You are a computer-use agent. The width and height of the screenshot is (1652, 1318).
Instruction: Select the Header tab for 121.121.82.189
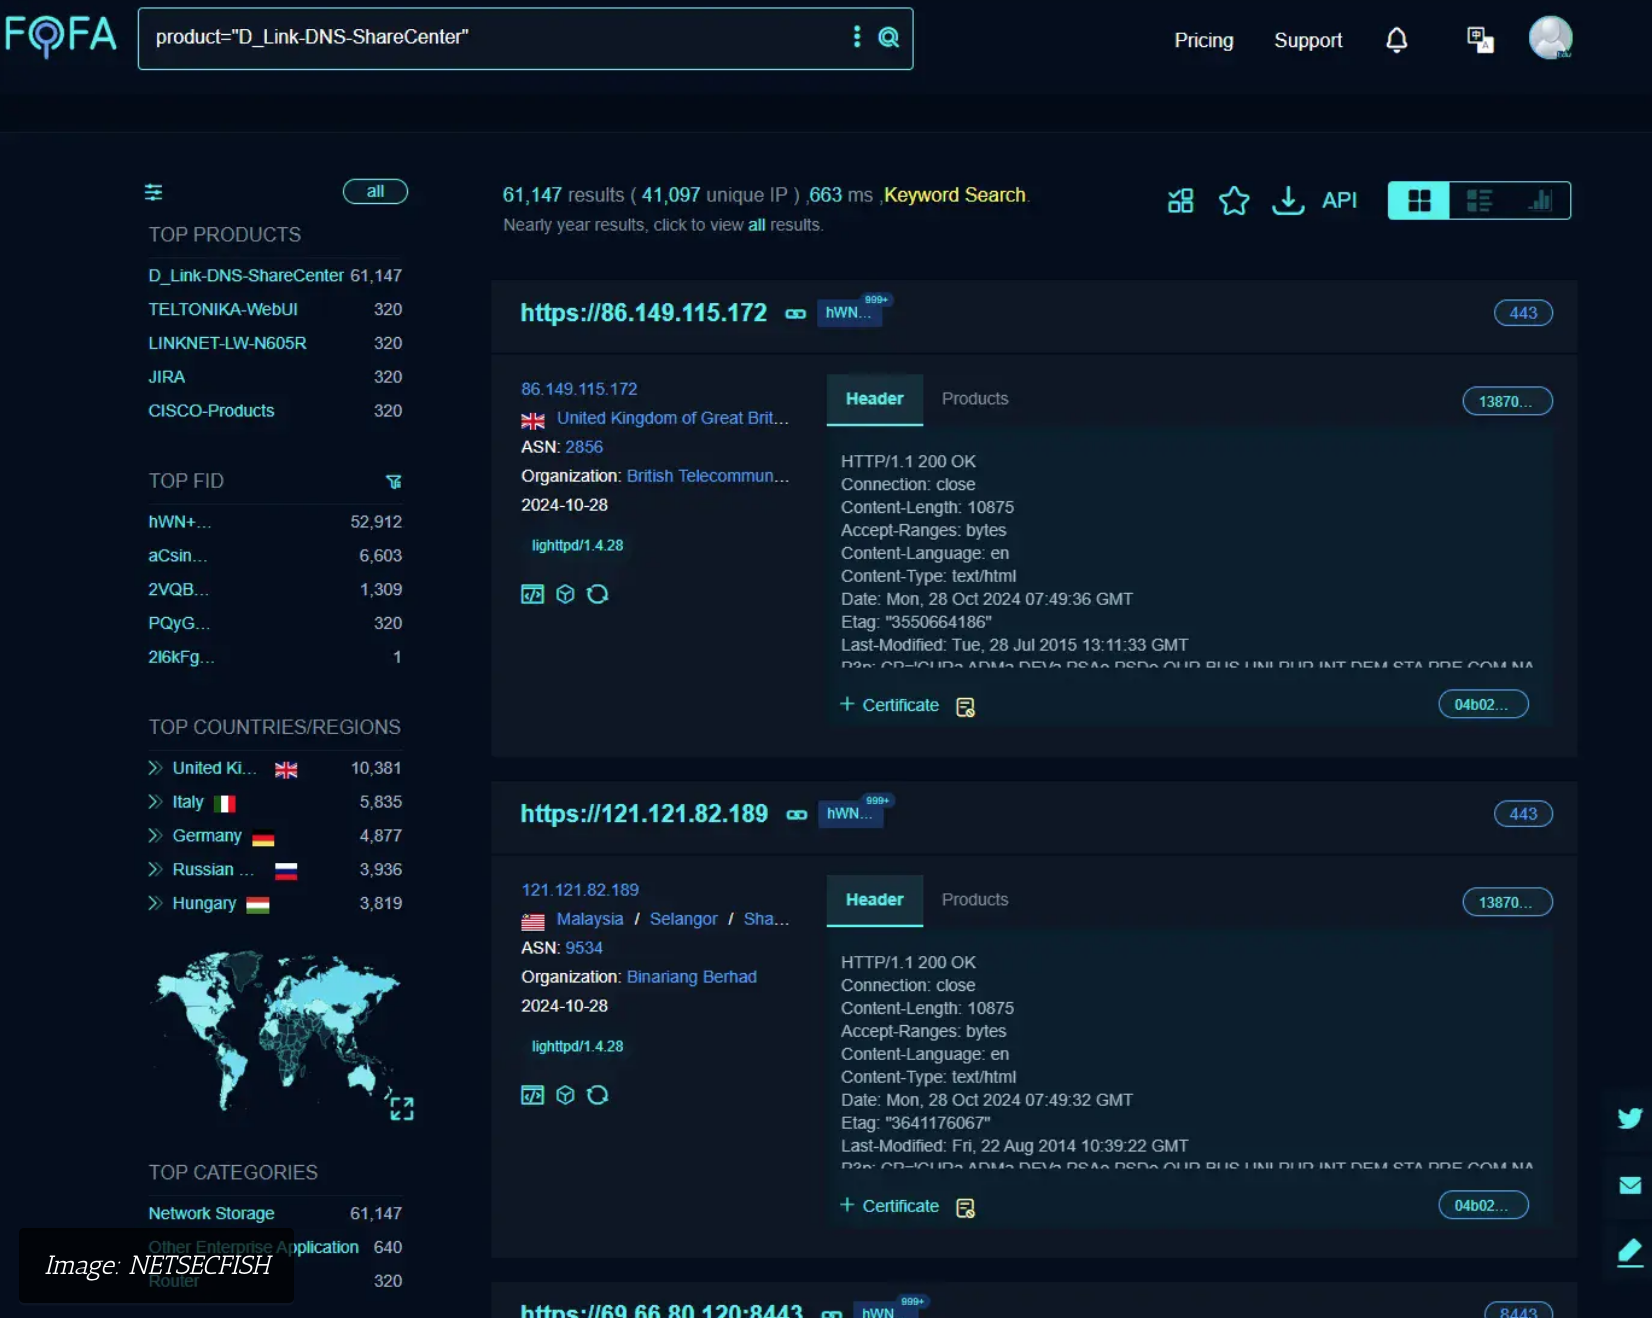pyautogui.click(x=874, y=900)
